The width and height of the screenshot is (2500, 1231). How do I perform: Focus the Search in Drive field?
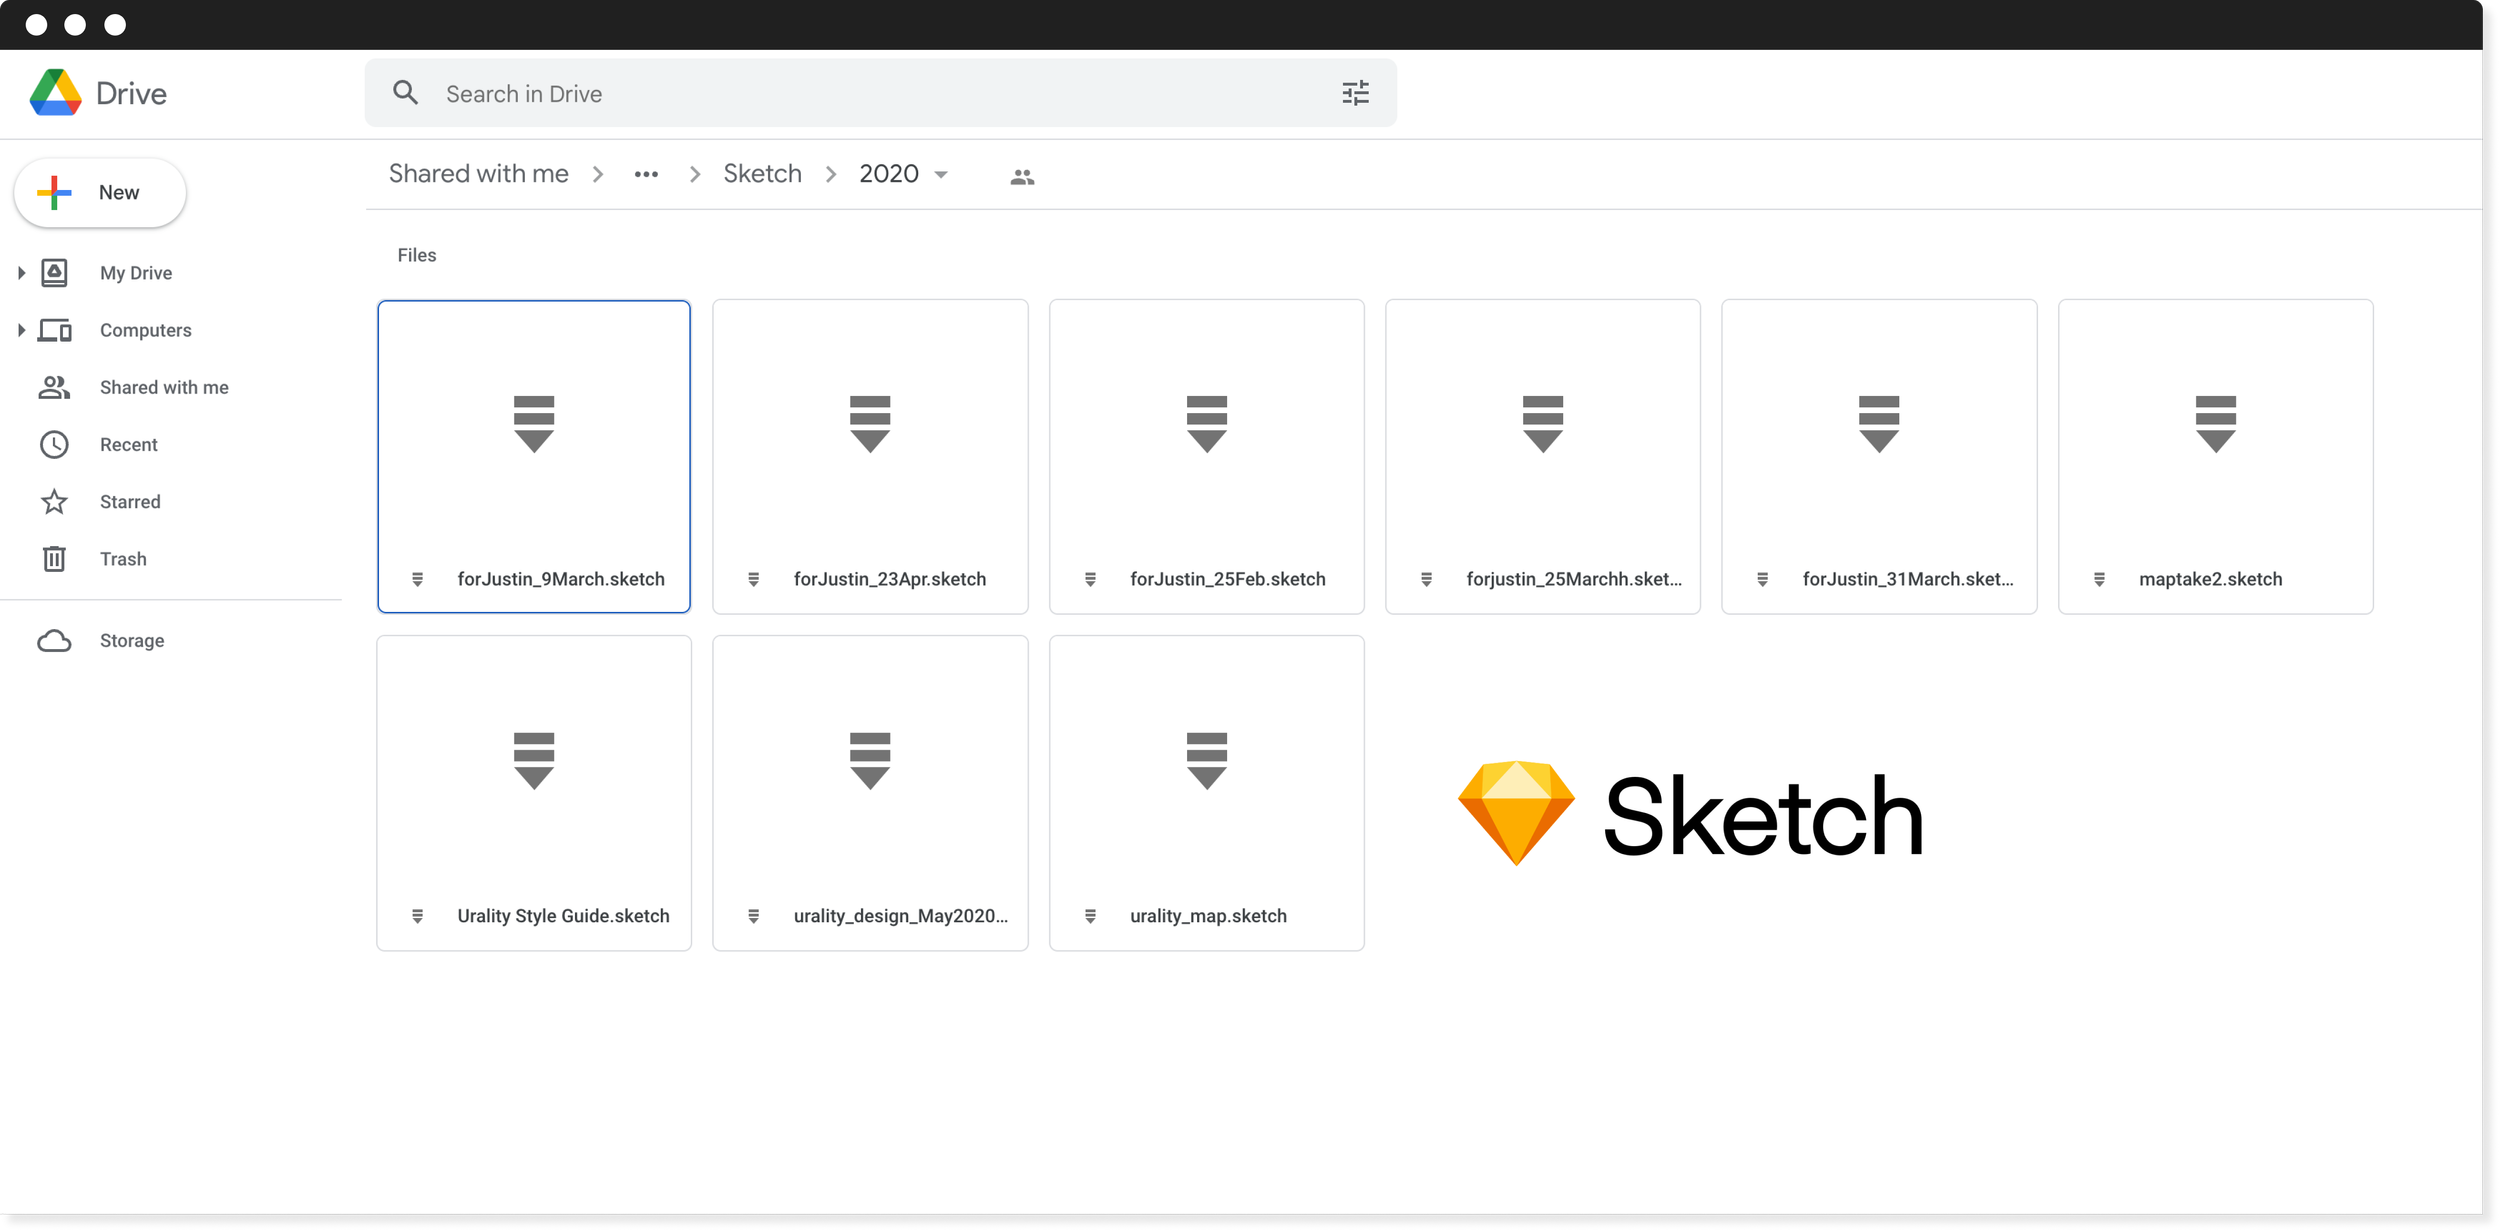pyautogui.click(x=880, y=93)
